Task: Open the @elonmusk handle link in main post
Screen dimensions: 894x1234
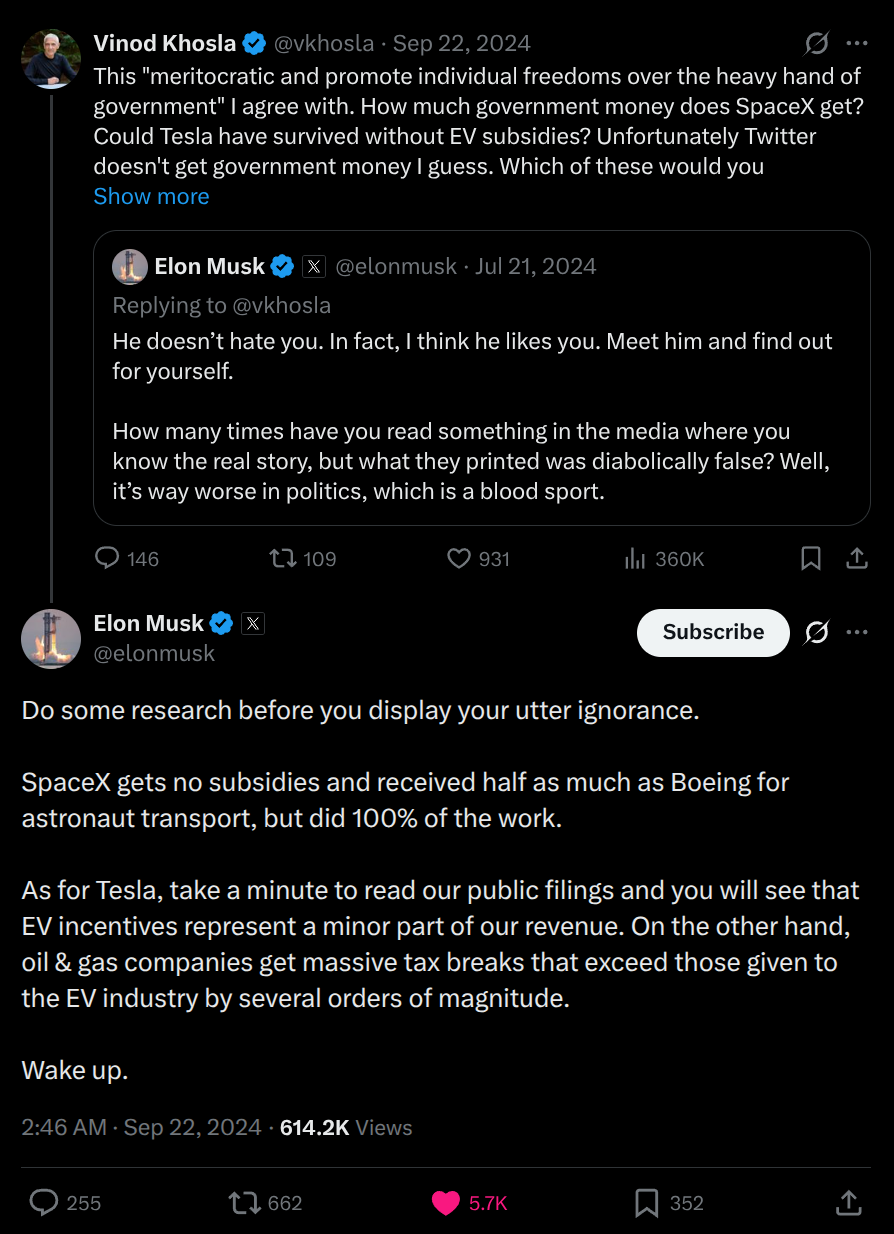Action: (154, 654)
